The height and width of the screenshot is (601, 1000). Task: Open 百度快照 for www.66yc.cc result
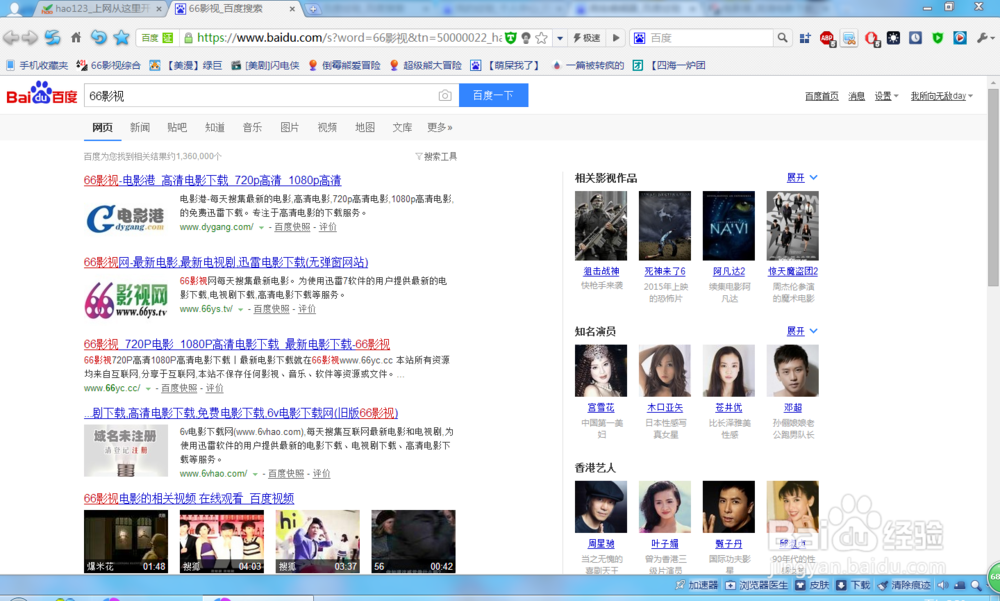[x=179, y=389]
